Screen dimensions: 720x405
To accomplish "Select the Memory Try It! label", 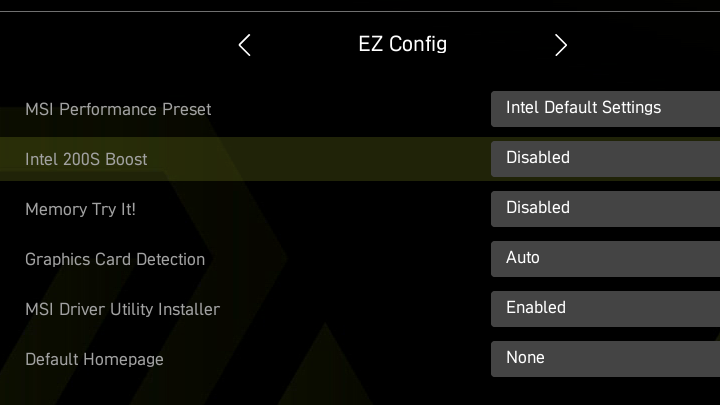I will click(x=80, y=209).
